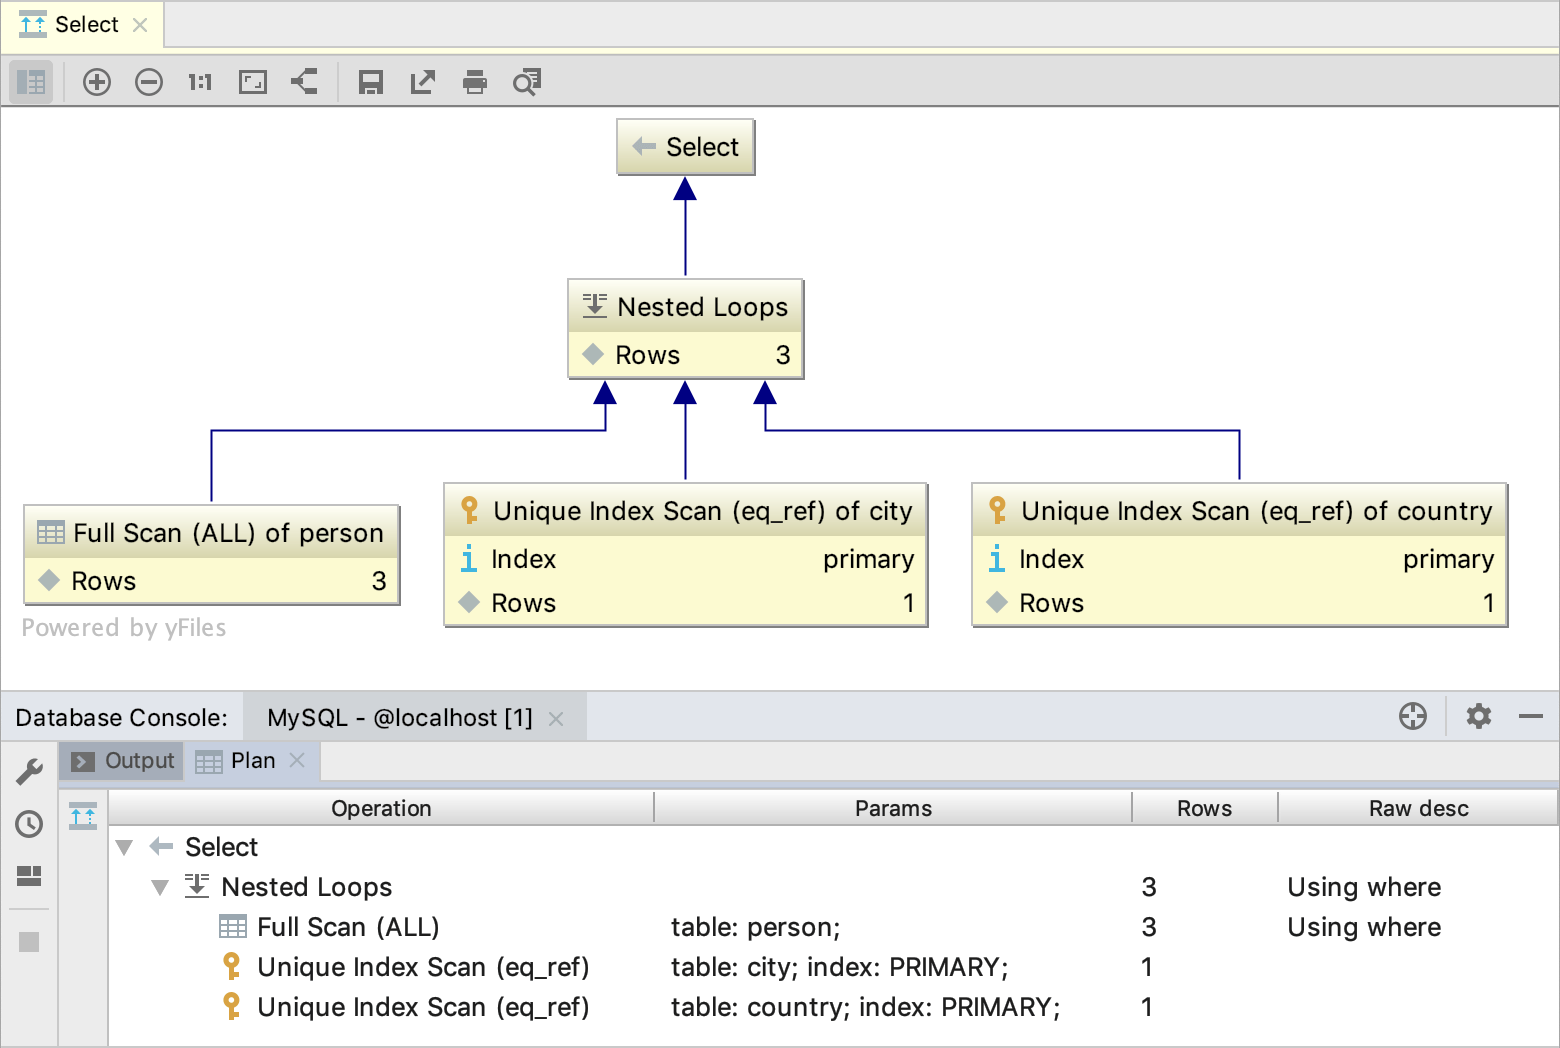Collapse the Nested Loops tree row
This screenshot has height=1048, width=1560.
160,888
